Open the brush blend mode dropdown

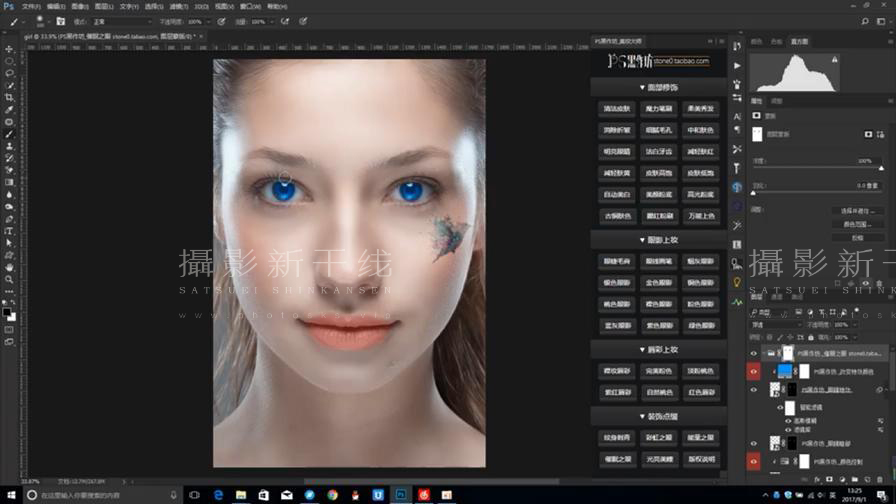click(122, 22)
